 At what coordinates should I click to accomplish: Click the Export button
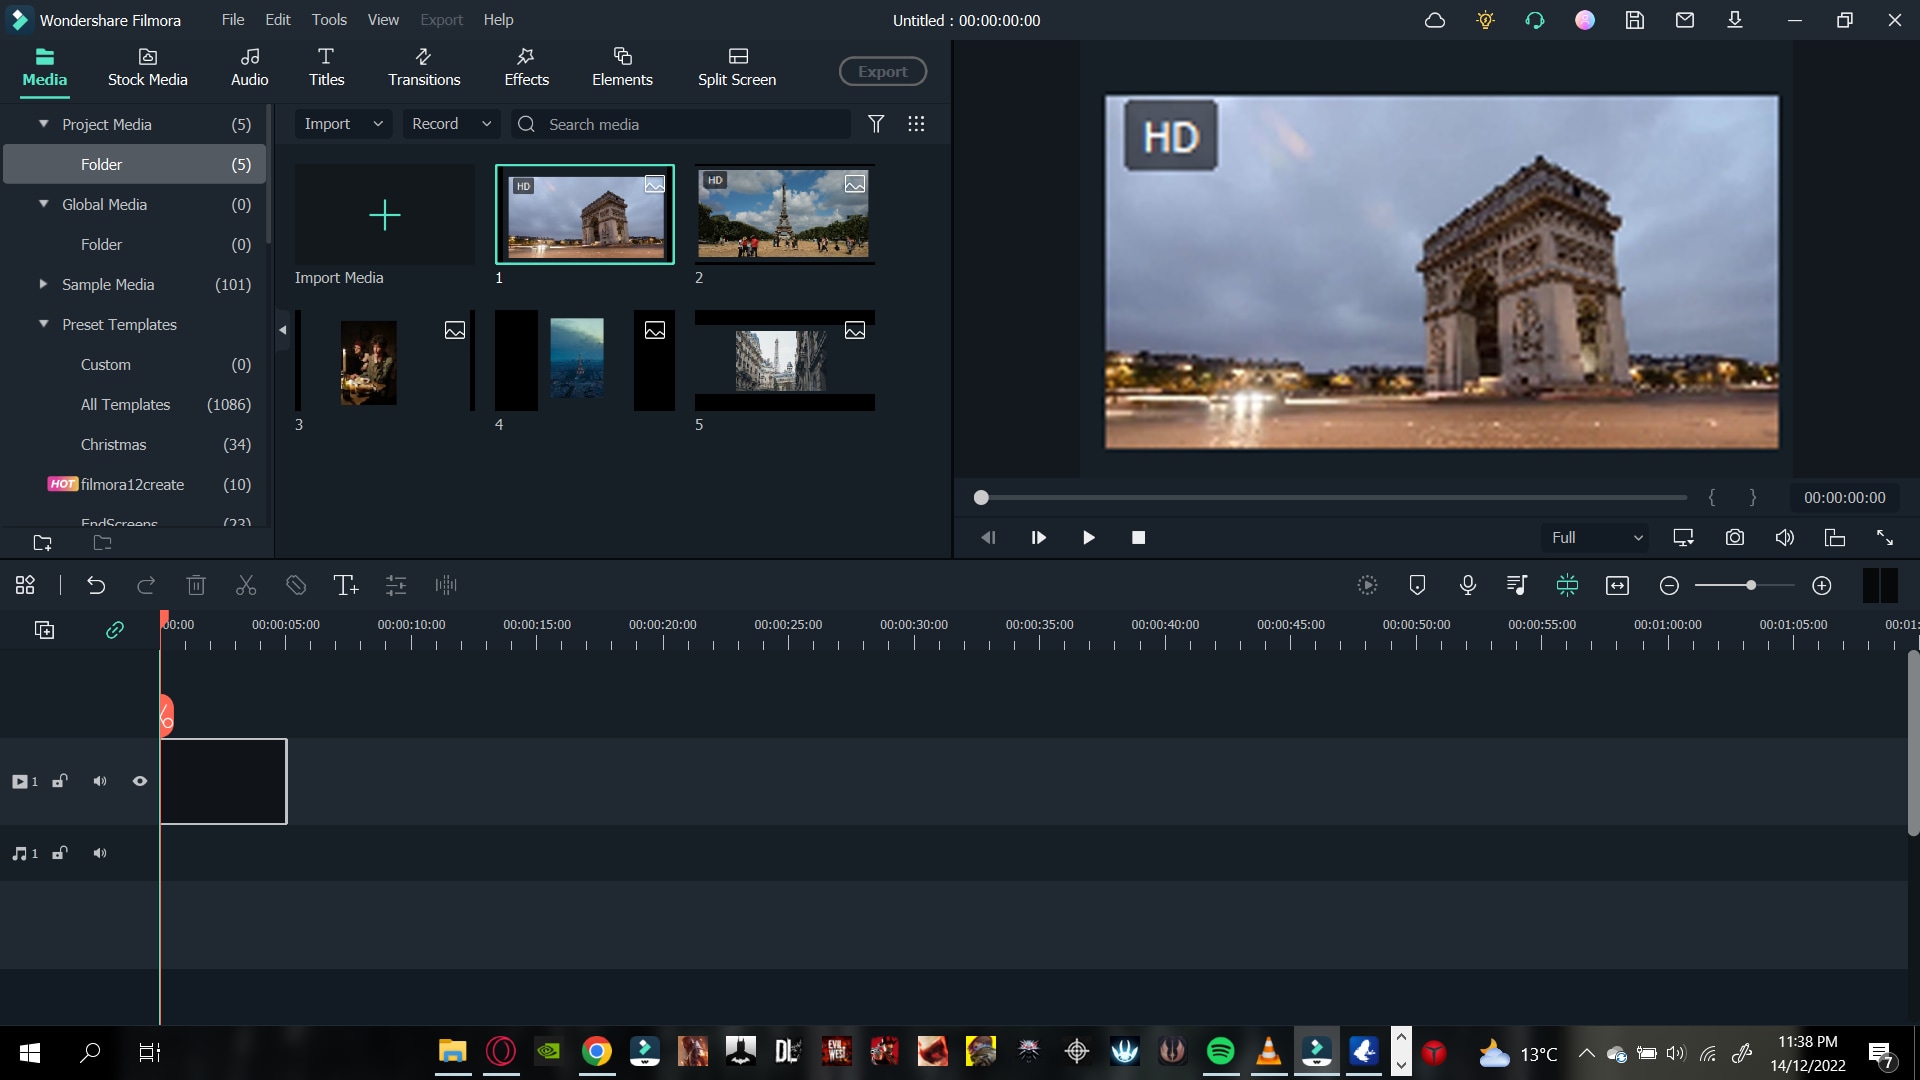point(881,71)
